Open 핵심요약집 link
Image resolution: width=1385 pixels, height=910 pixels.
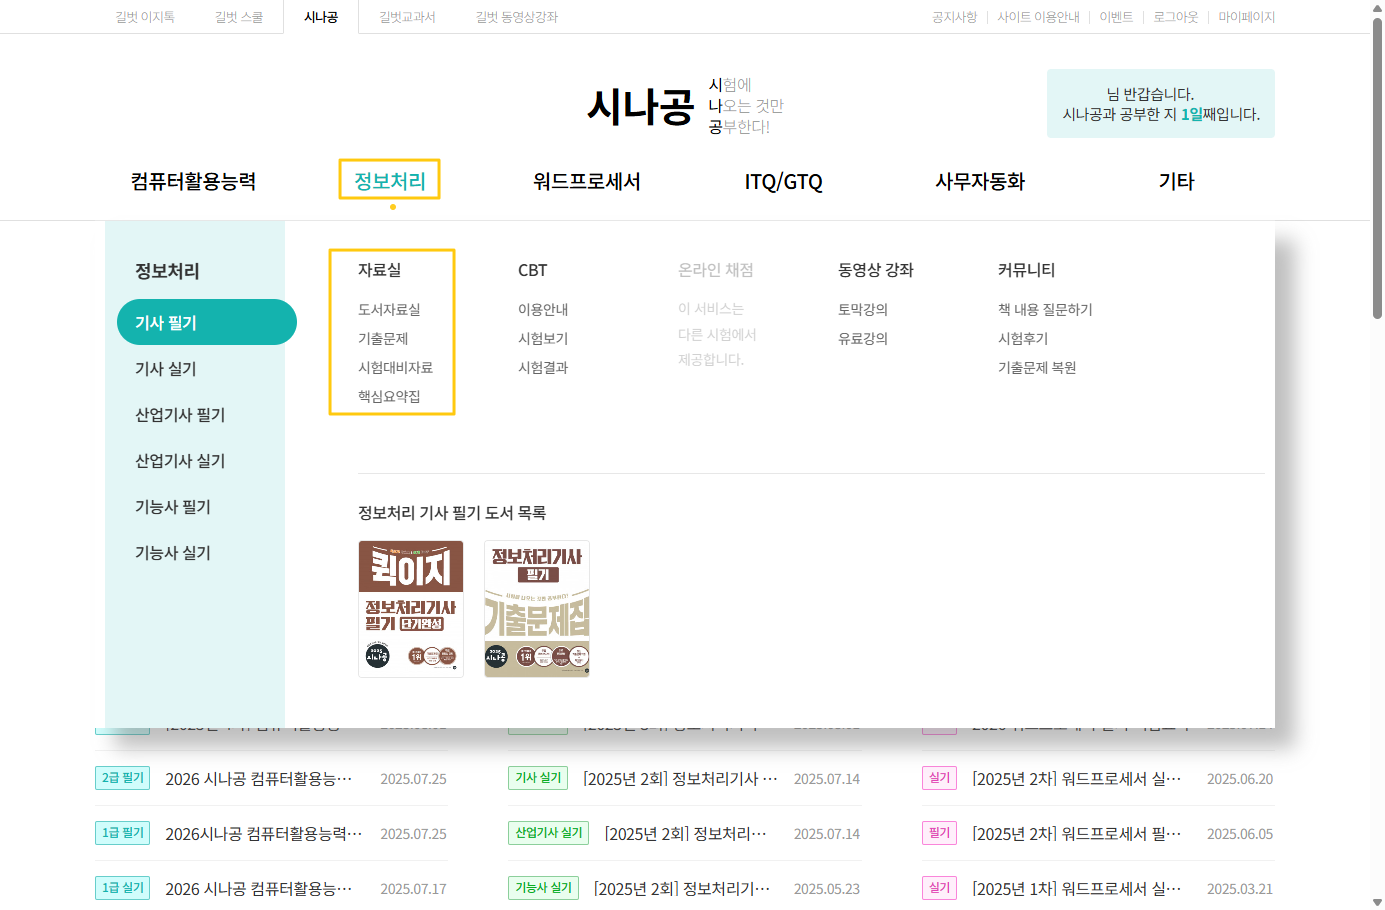[389, 397]
